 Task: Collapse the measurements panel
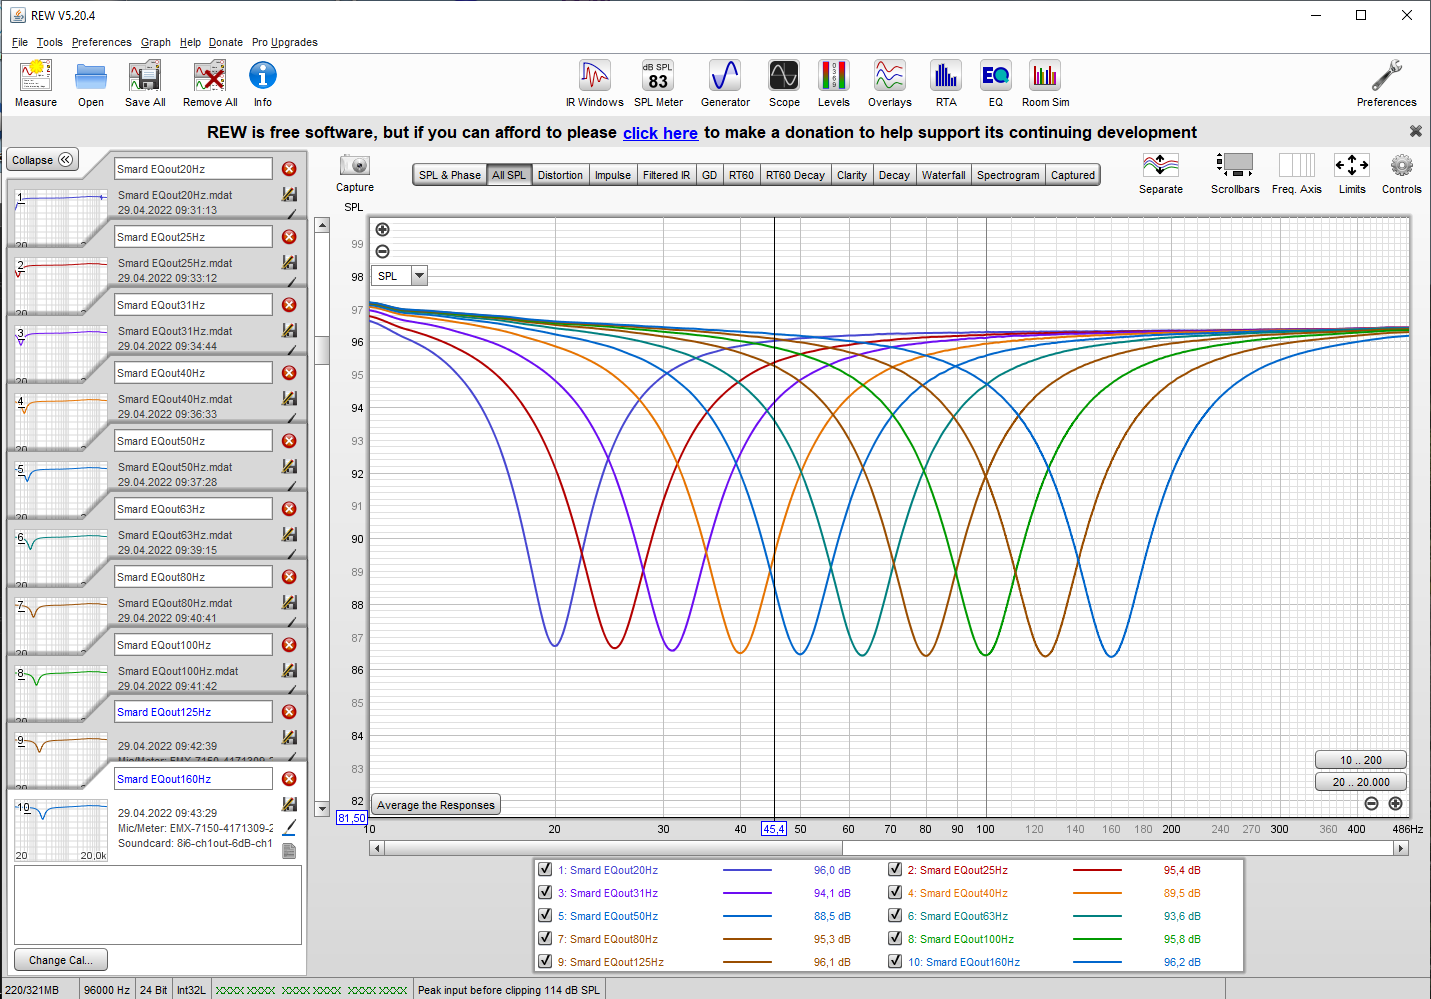point(42,160)
